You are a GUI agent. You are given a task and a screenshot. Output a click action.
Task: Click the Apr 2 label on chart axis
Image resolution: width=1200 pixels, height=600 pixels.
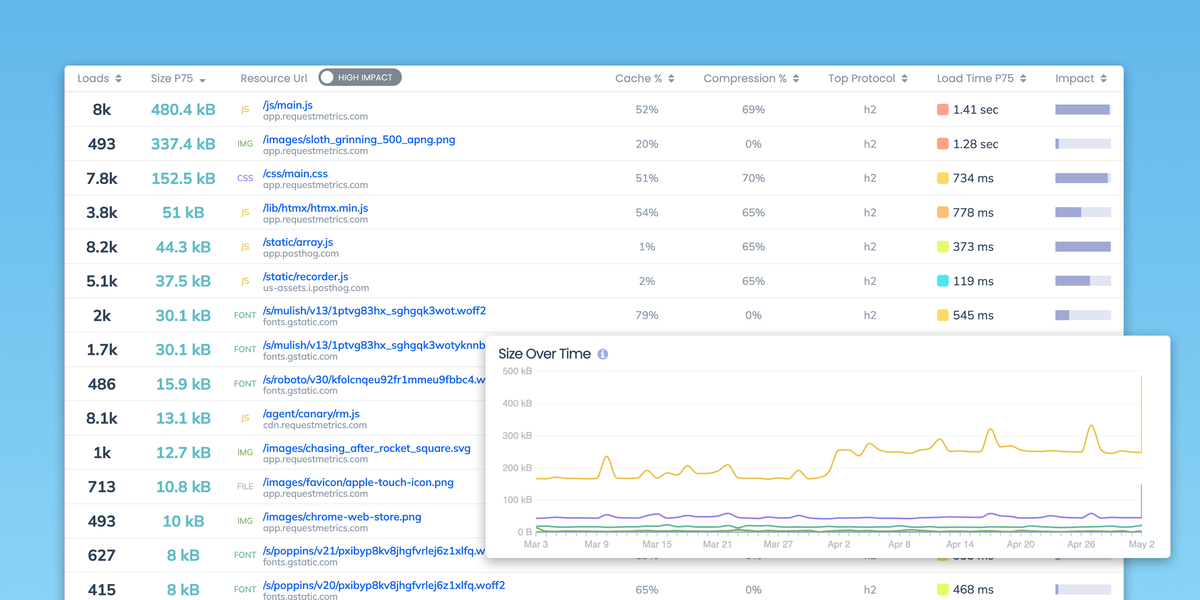pos(838,545)
